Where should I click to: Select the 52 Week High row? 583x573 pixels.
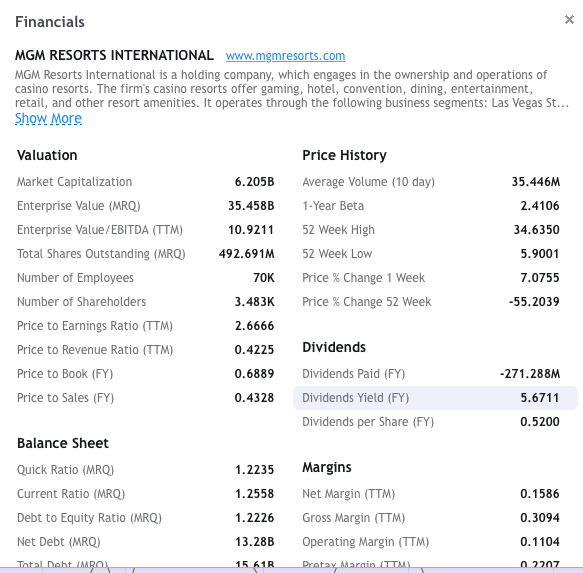coord(435,230)
